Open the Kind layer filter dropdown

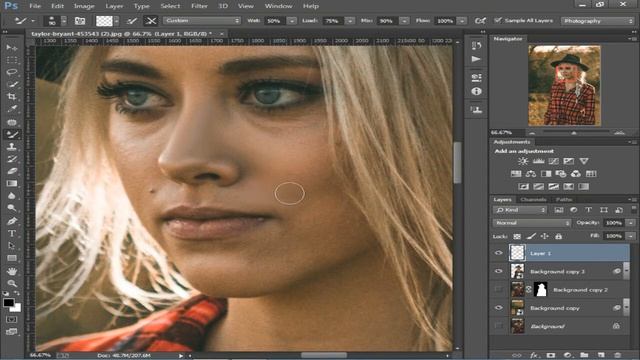click(520, 210)
